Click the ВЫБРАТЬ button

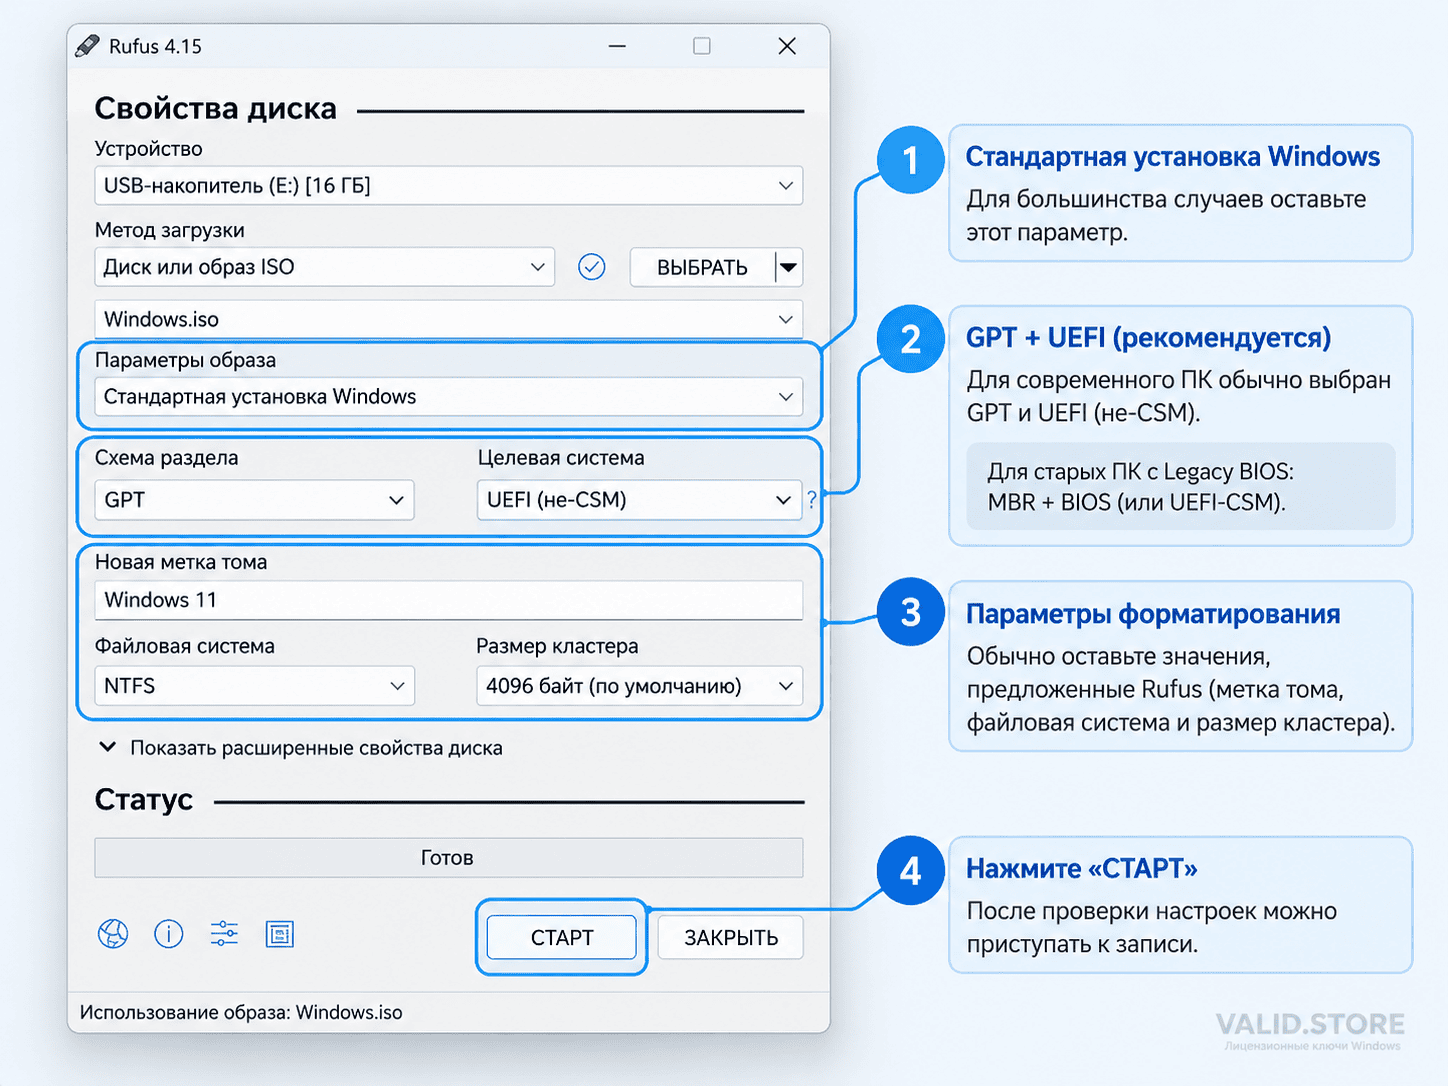[702, 267]
